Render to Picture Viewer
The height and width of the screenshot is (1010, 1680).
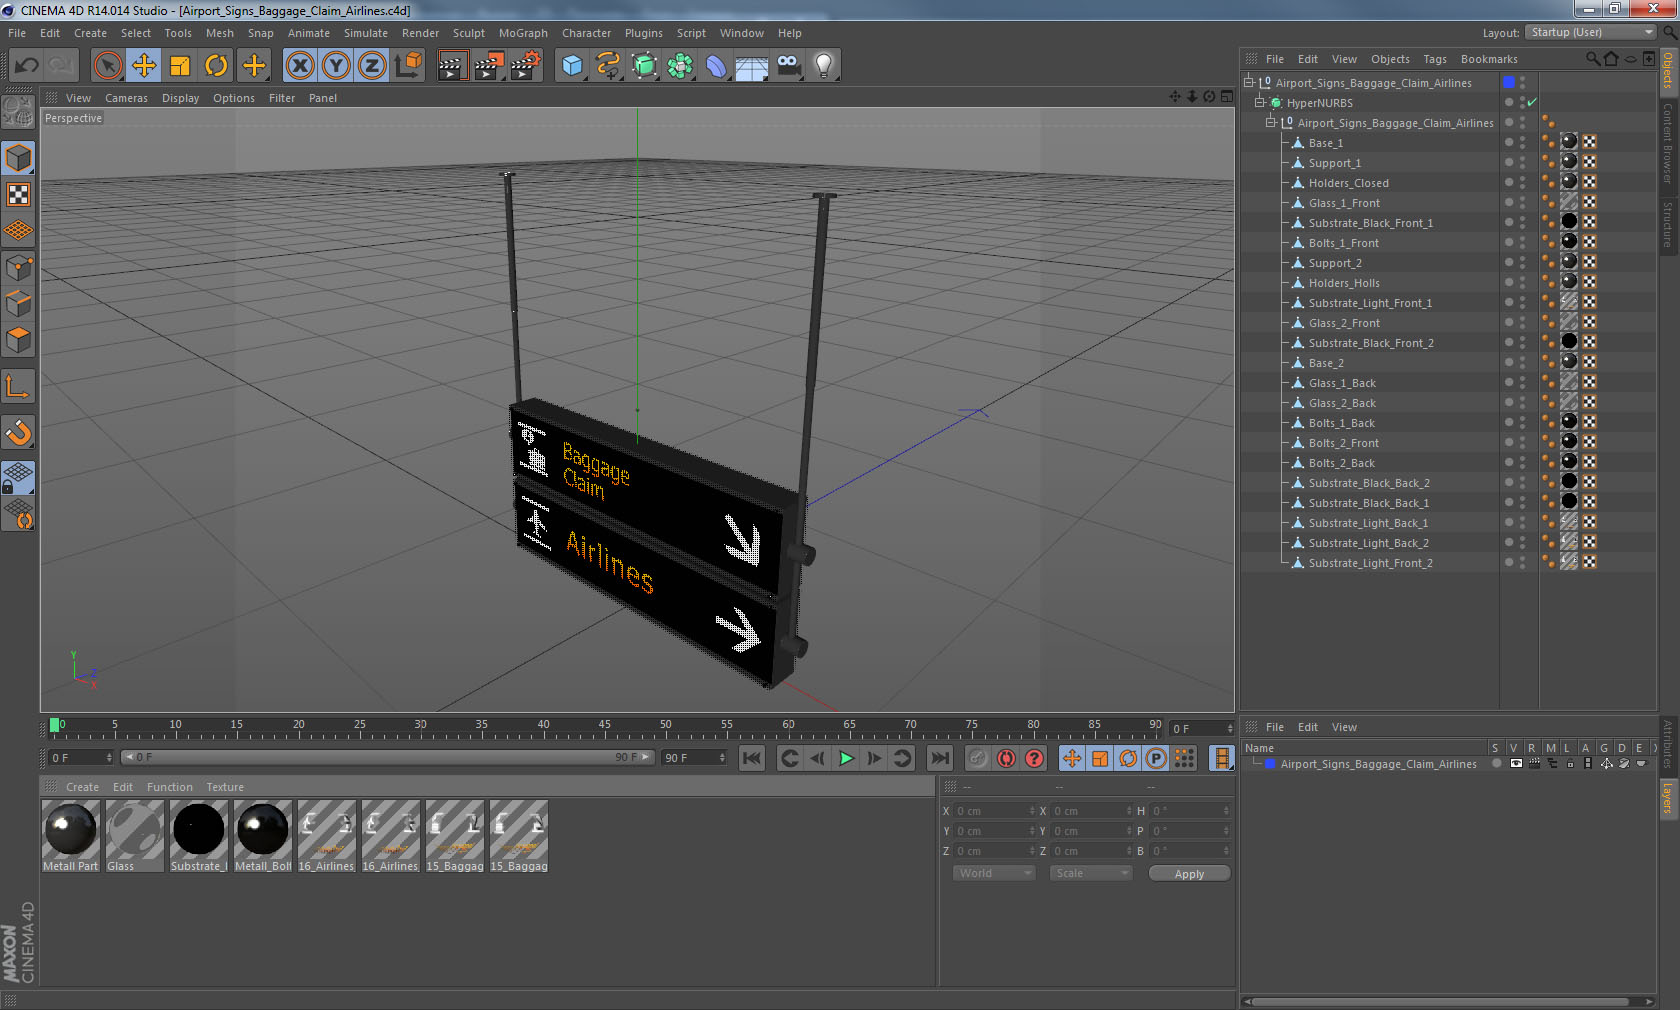pyautogui.click(x=489, y=66)
